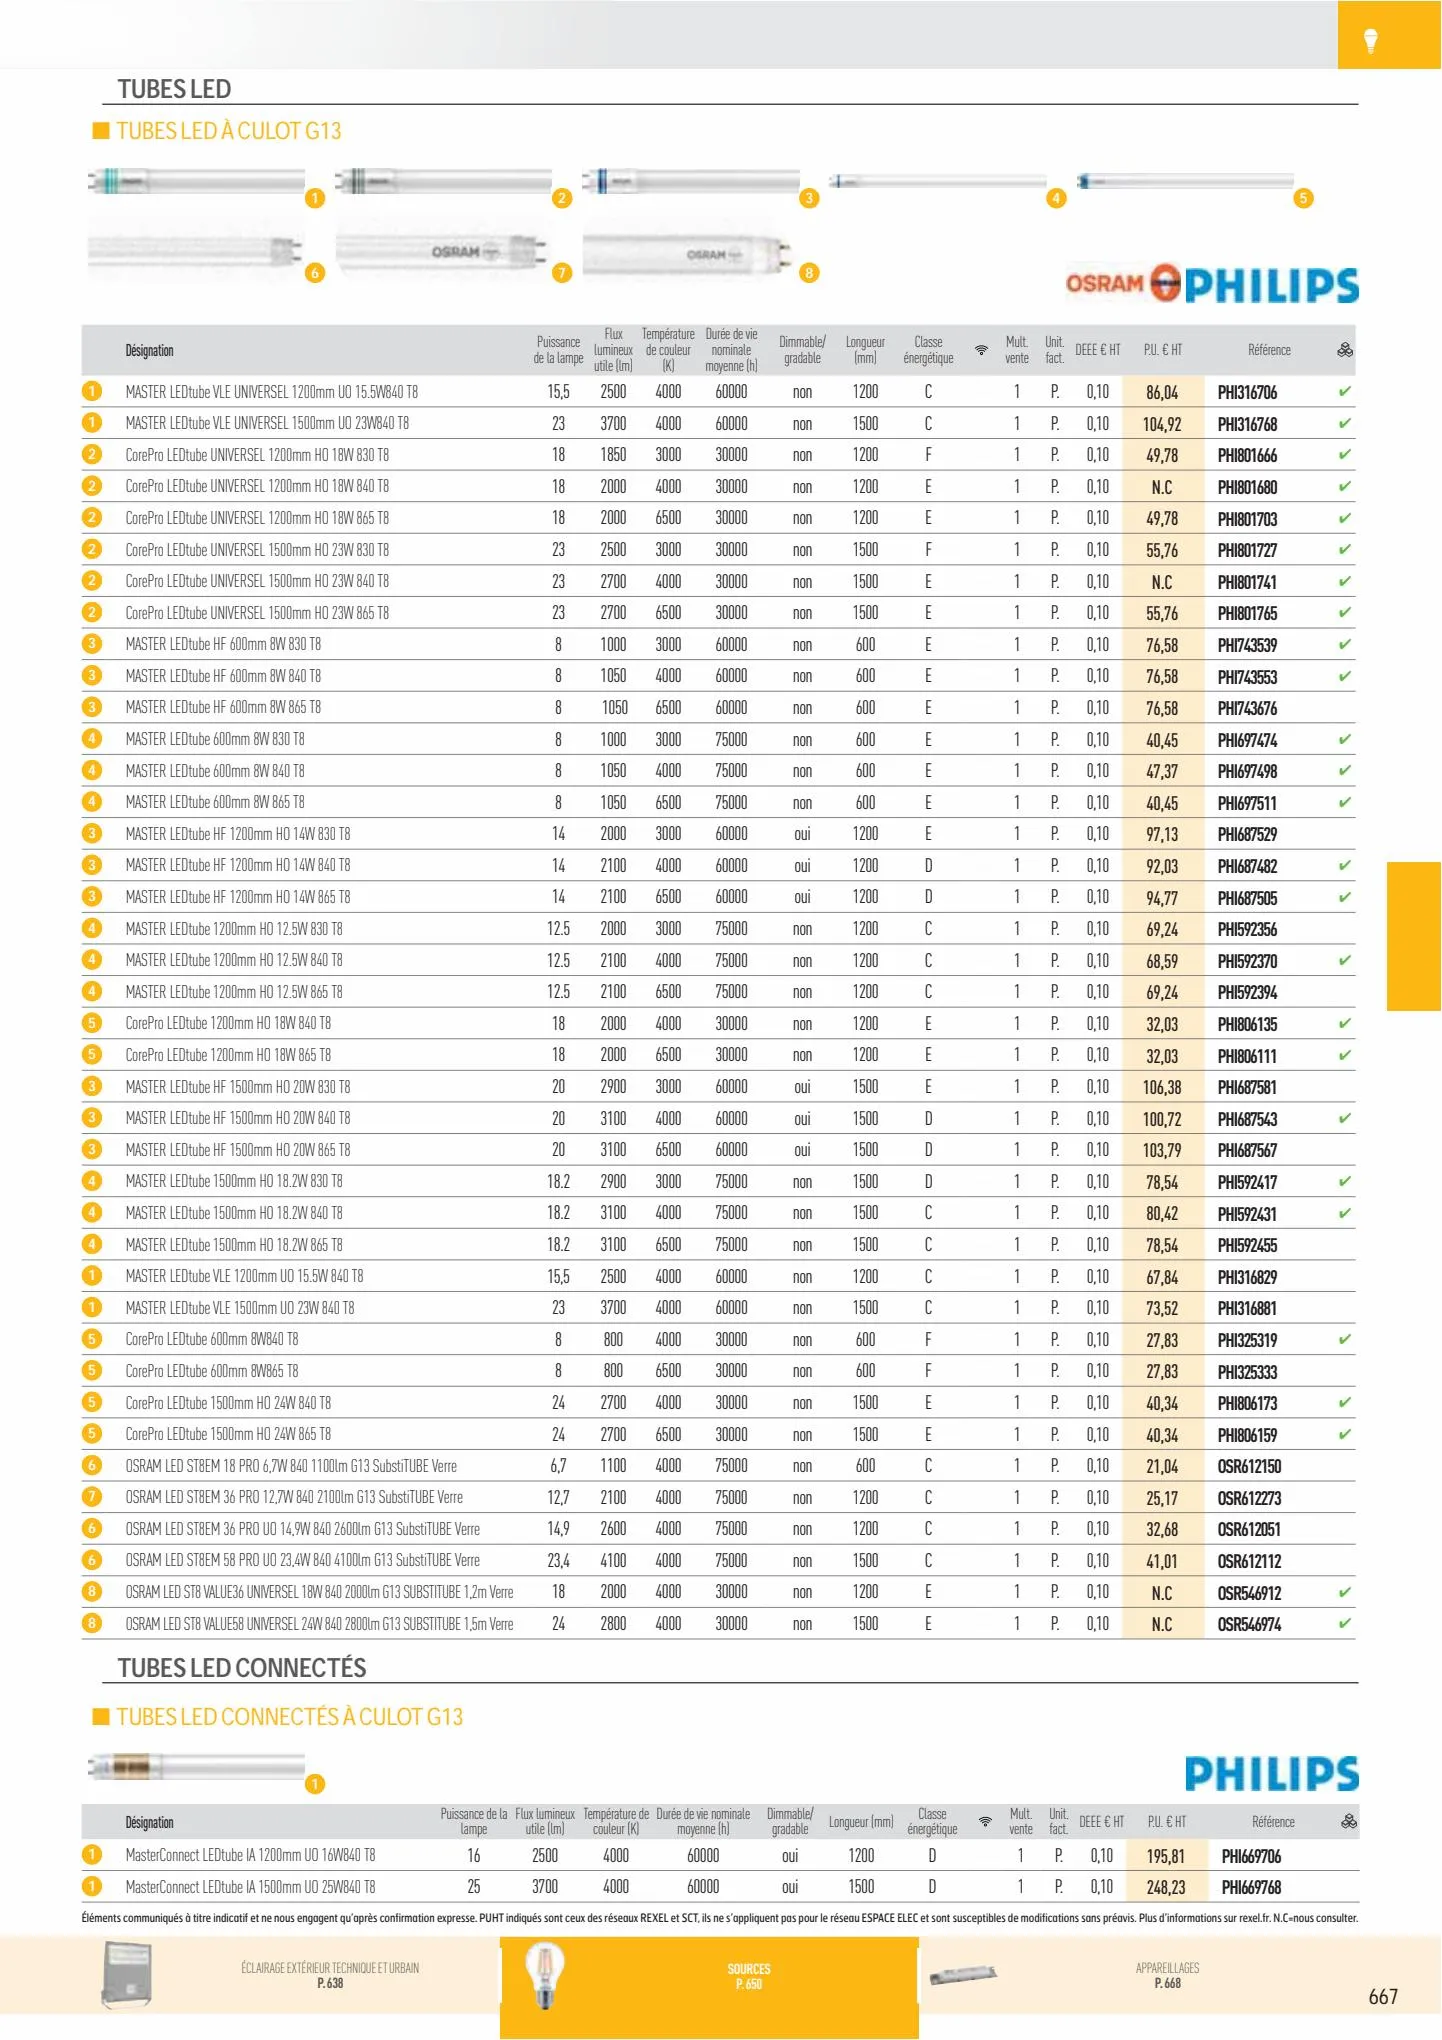This screenshot has height=2040, width=1442.
Task: Click the Référence column header in first table
Action: pos(1269,350)
